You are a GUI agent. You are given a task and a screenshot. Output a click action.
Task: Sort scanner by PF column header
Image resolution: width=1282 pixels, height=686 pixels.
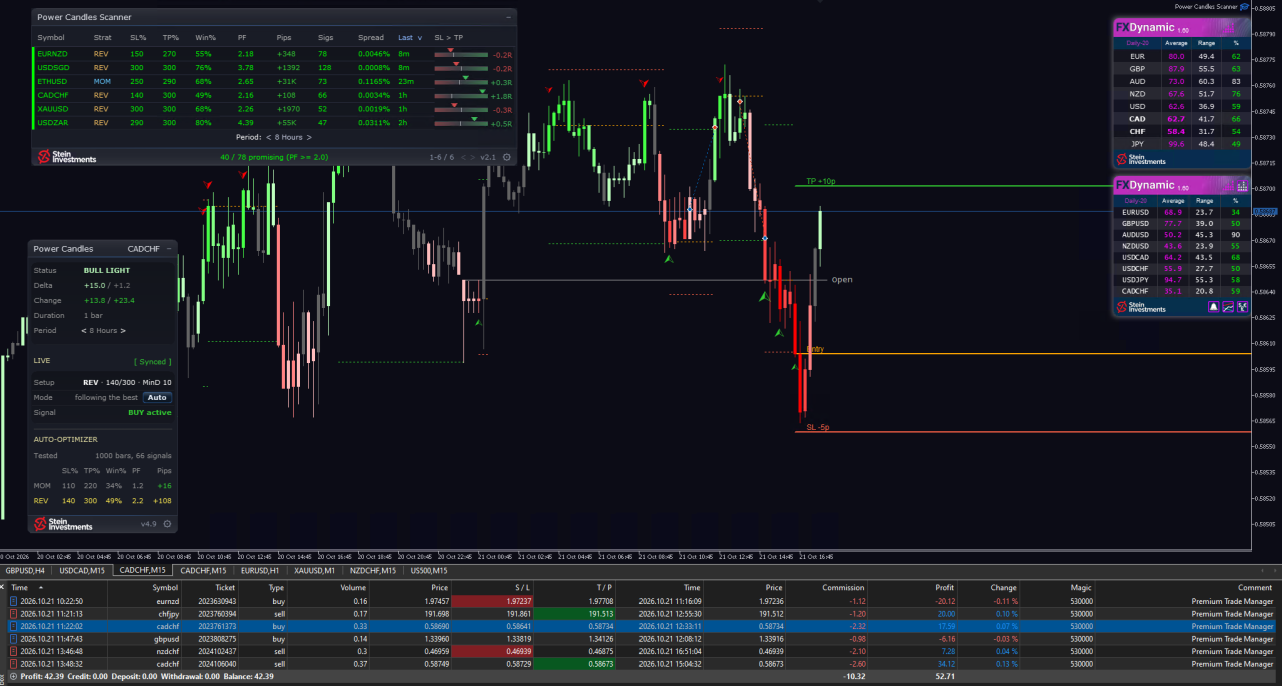242,37
